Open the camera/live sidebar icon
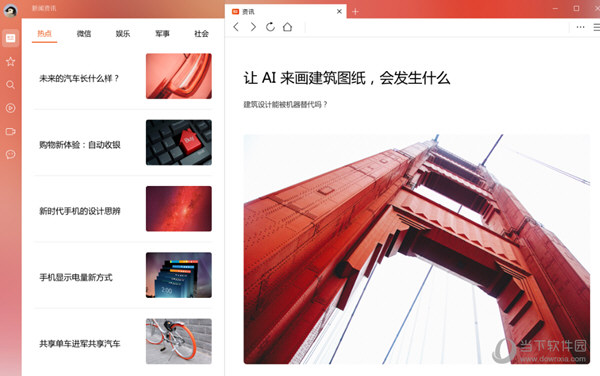 (x=10, y=132)
